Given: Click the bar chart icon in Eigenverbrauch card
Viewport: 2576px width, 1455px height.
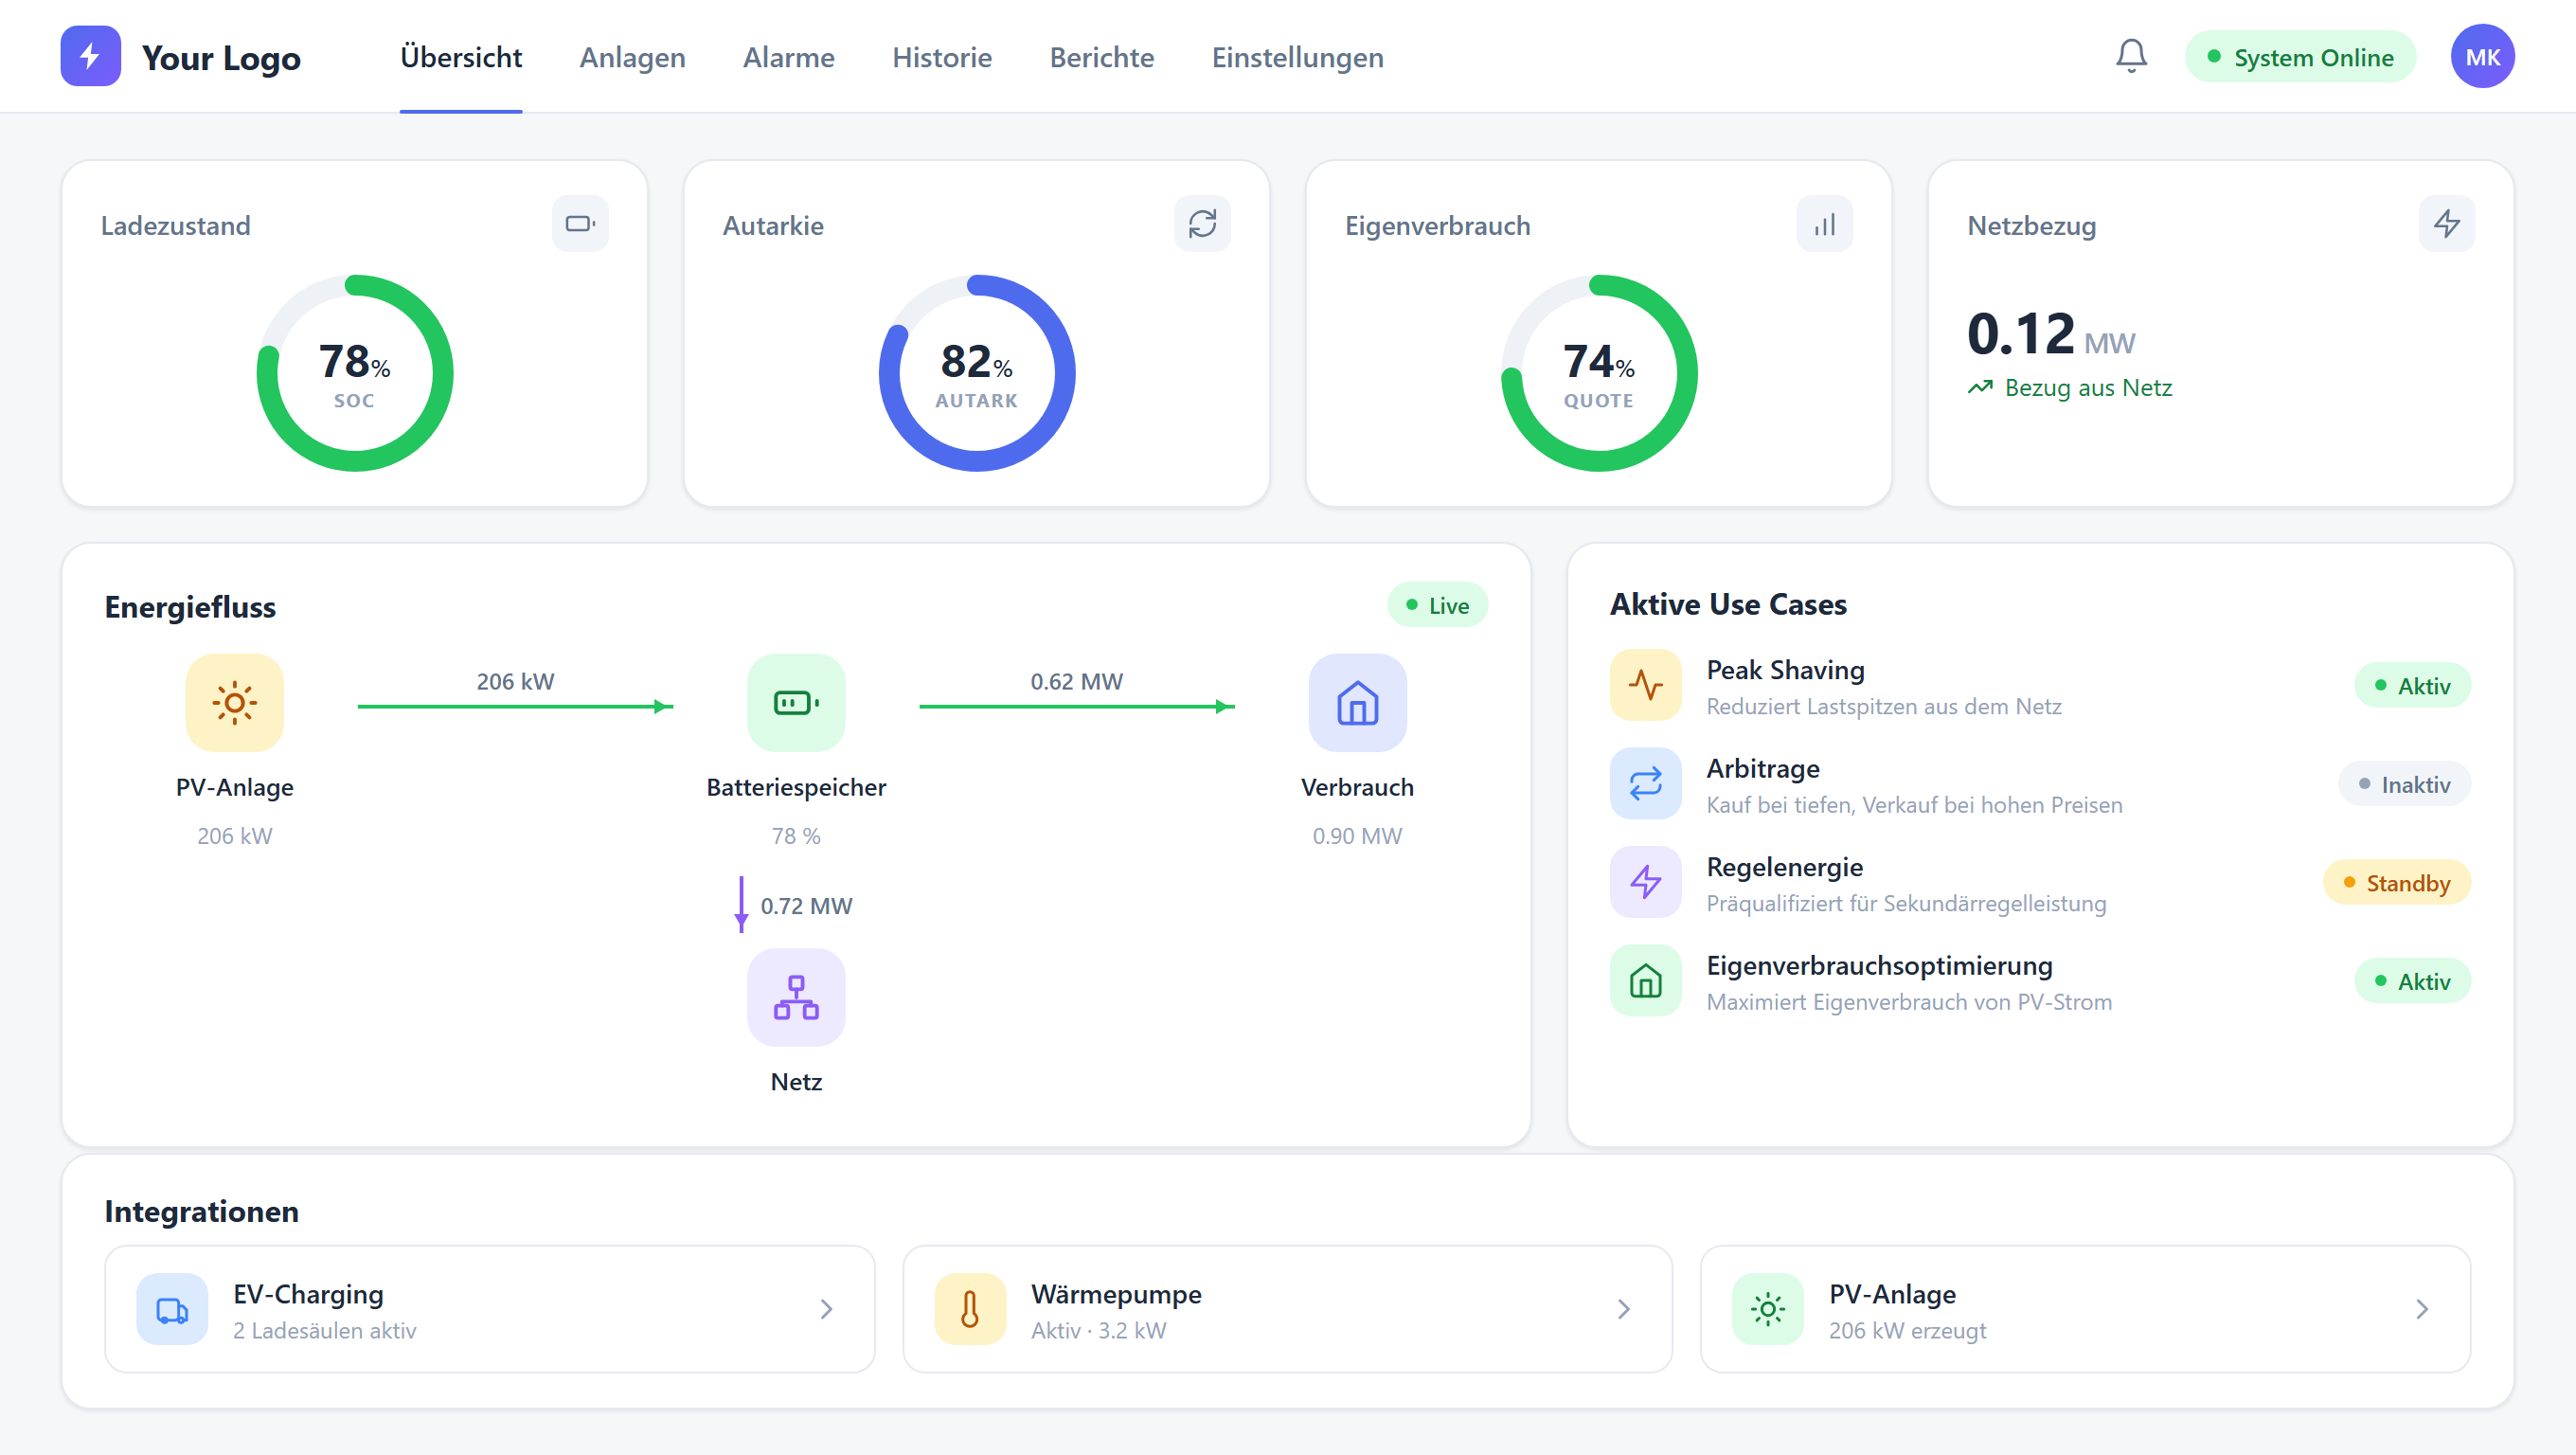Looking at the screenshot, I should coord(1824,224).
